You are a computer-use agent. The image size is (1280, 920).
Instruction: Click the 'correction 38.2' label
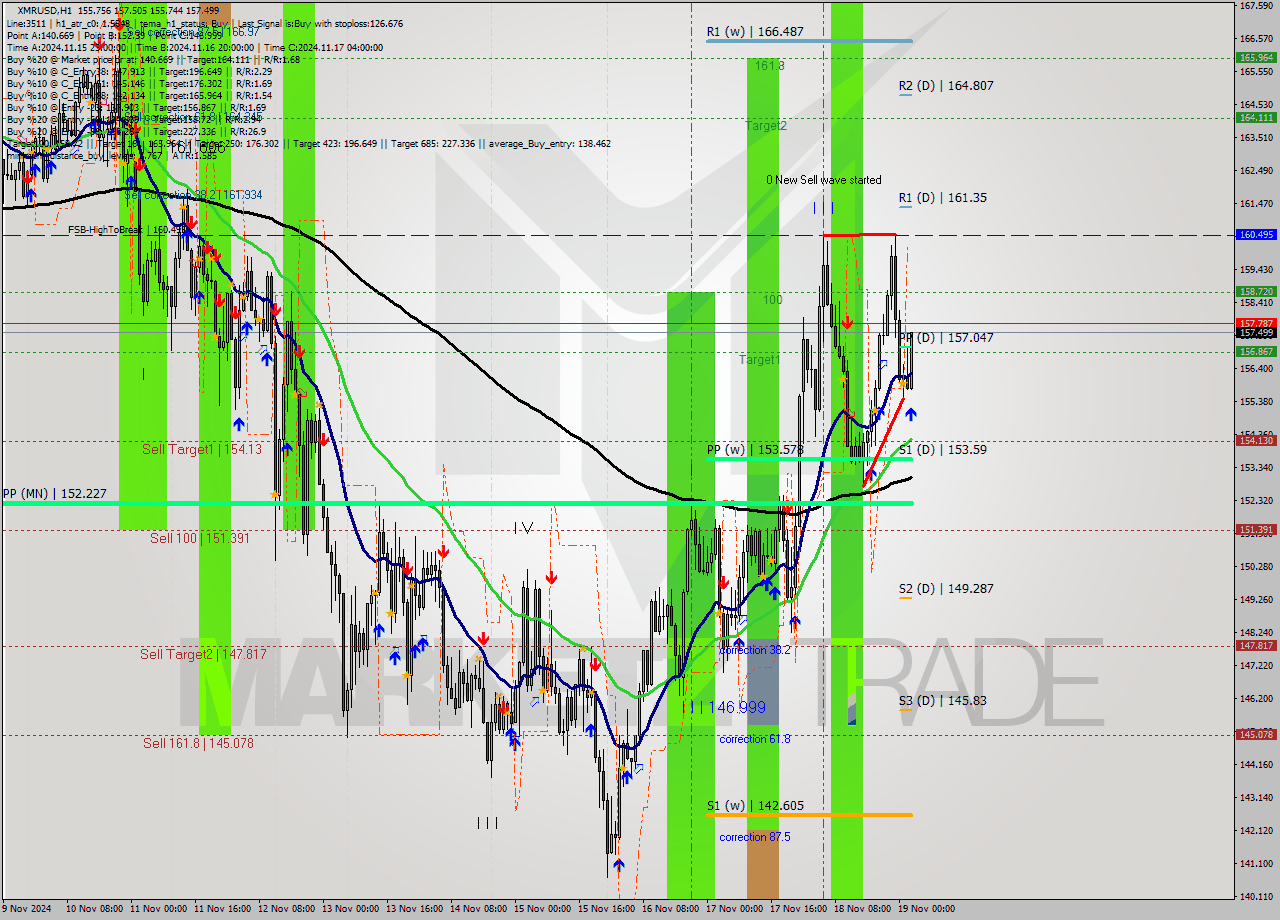tap(755, 650)
